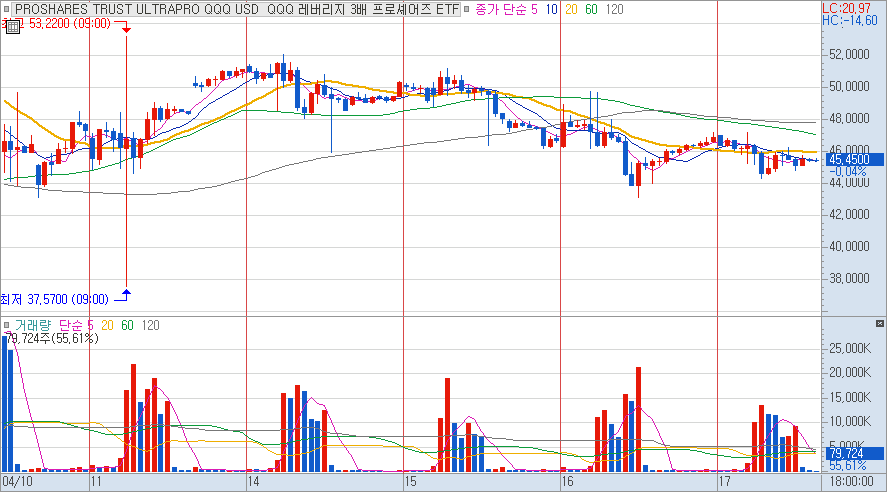887x492 pixels.
Task: Click the 15 date marker on time axis
Action: (x=410, y=482)
